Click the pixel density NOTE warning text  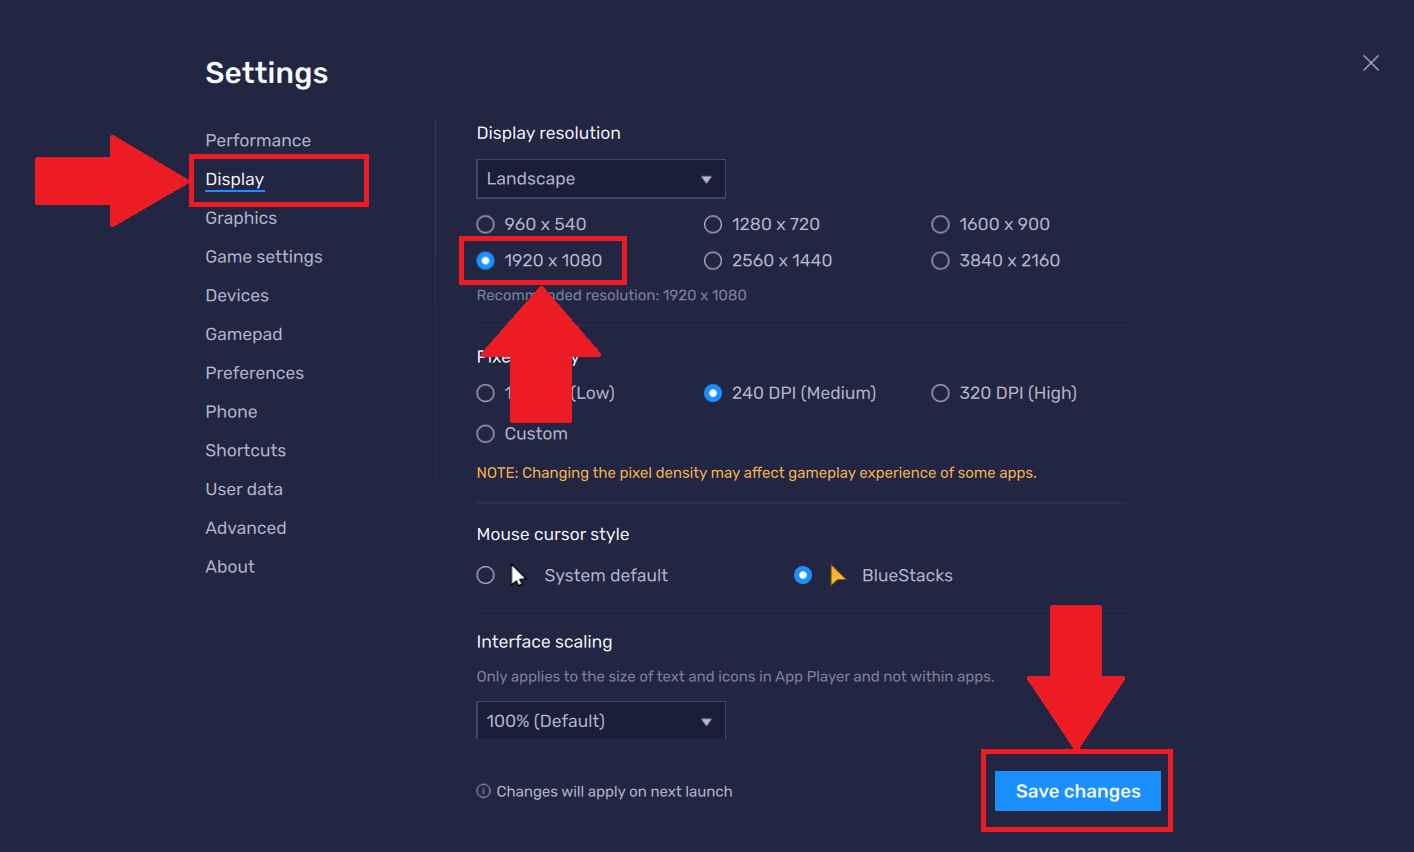(757, 473)
